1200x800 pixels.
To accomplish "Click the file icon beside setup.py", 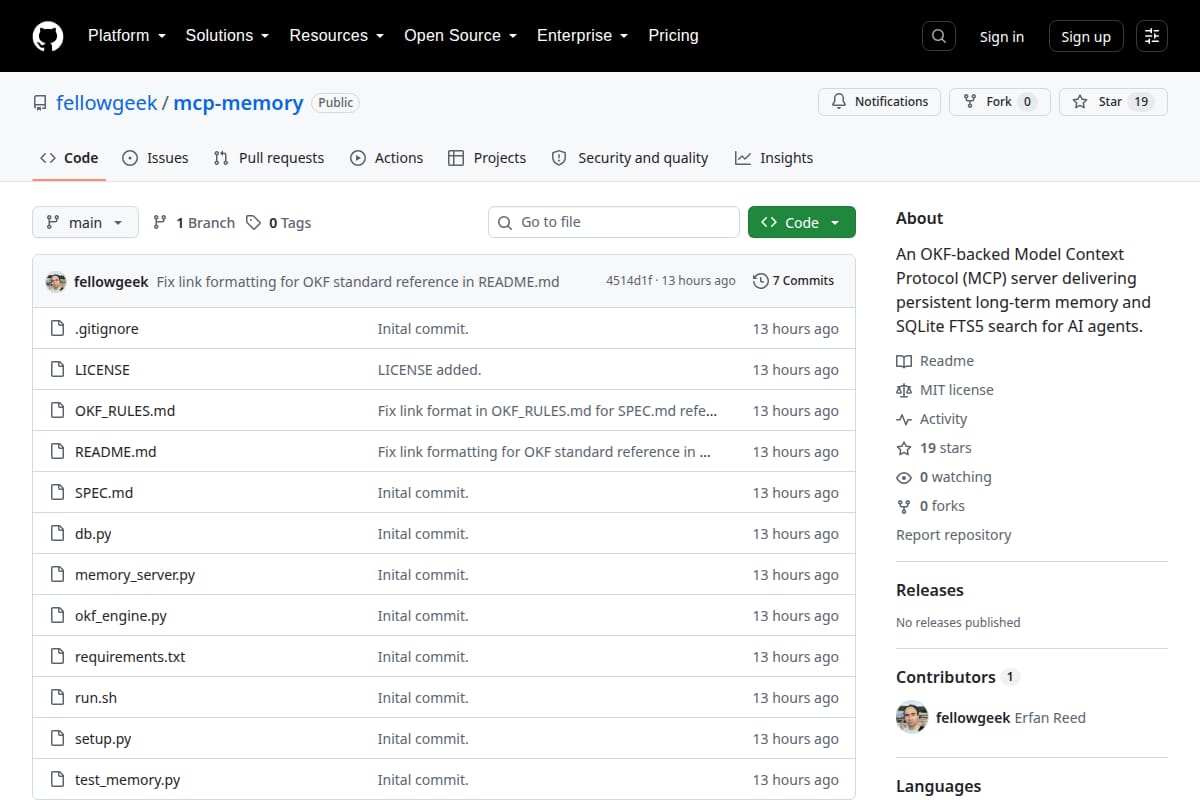I will (x=57, y=739).
